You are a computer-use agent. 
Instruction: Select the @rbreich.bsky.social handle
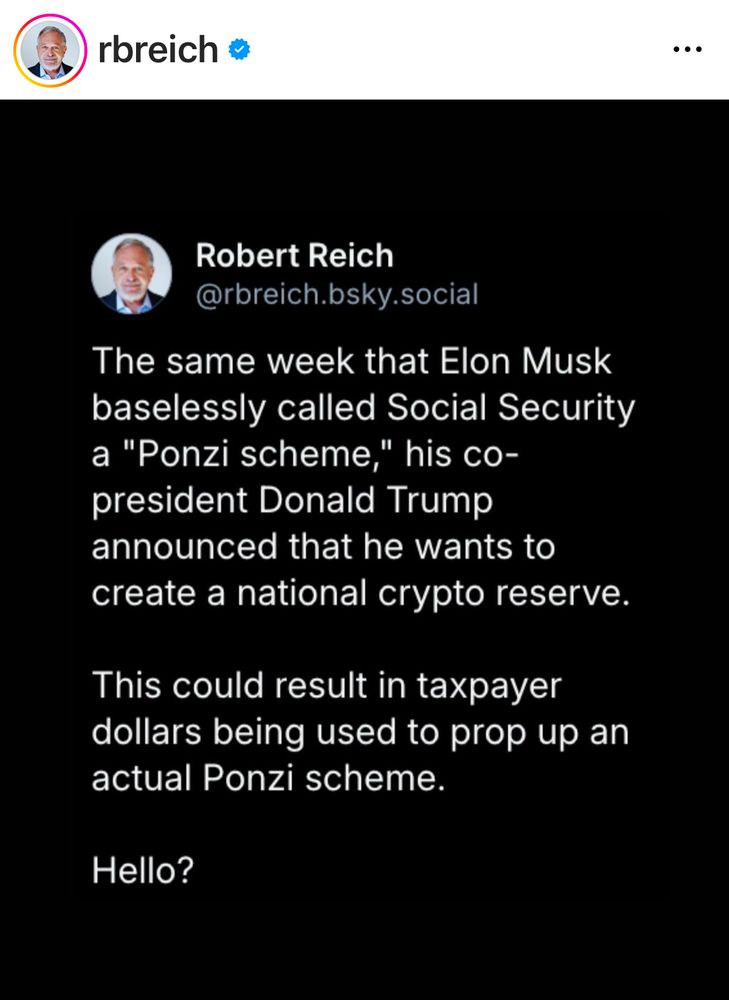pos(337,295)
